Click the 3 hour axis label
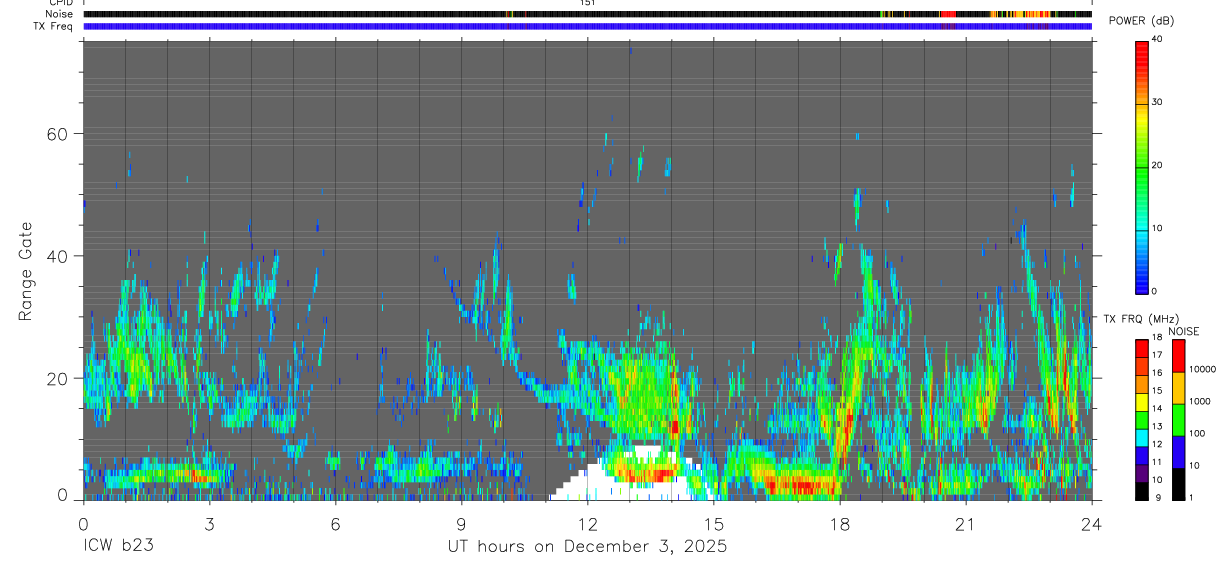Viewport: 1228px width, 567px height. coord(209,522)
